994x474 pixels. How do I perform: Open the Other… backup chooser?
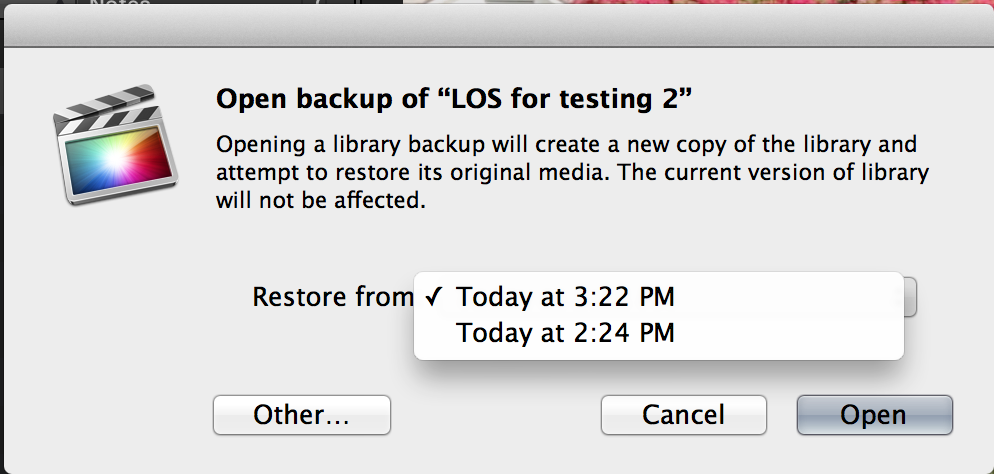tap(302, 415)
